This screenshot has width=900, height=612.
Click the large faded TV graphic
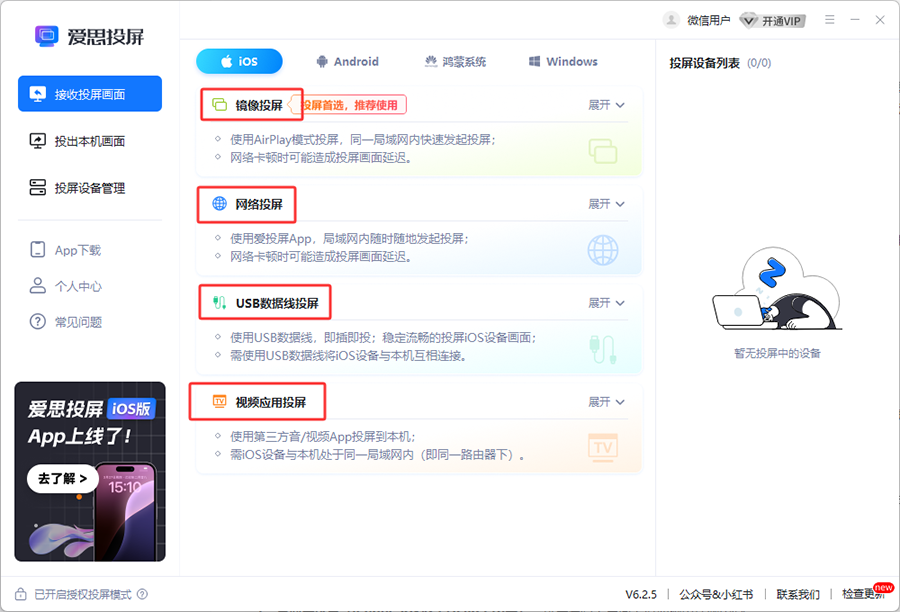coord(603,447)
